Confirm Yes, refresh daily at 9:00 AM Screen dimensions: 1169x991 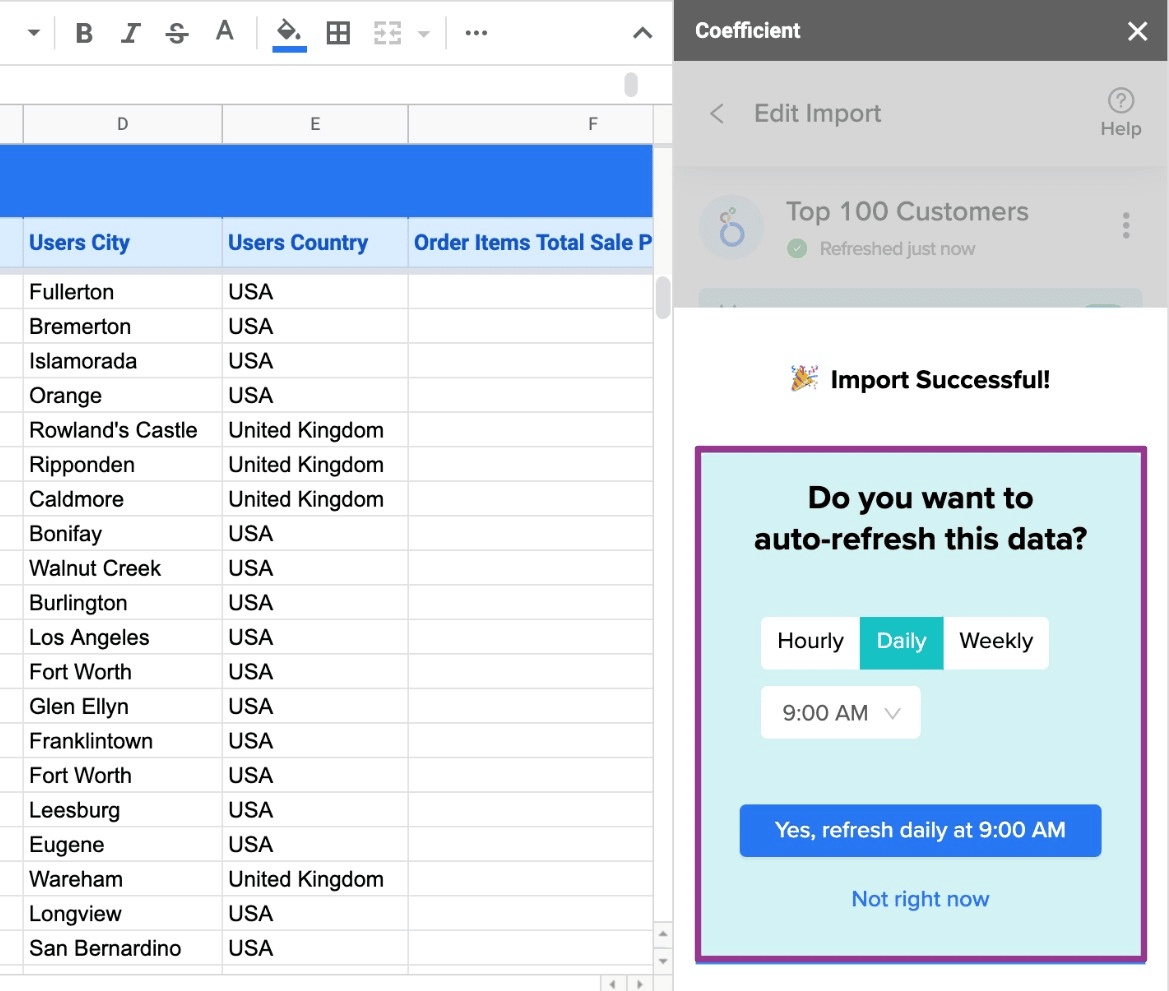(x=920, y=830)
